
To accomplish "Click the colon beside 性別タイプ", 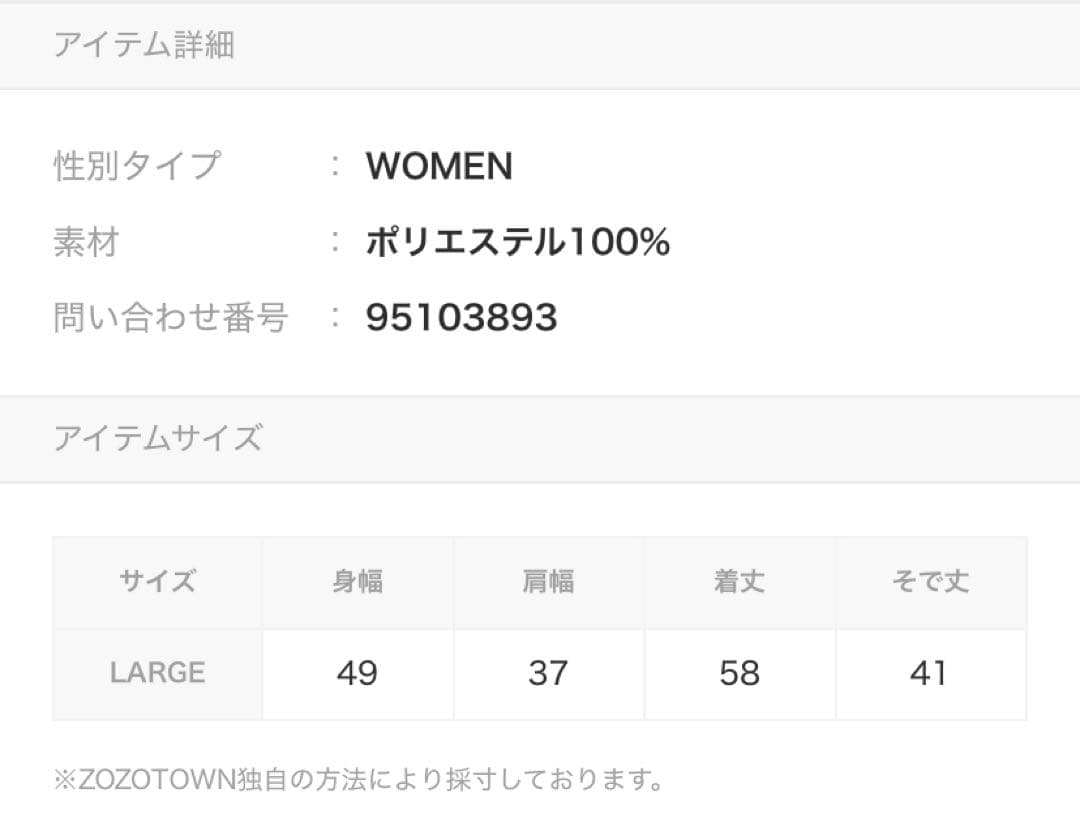I will [x=336, y=166].
